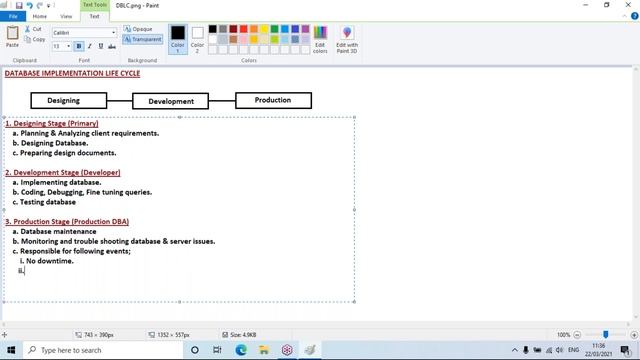640x360 pixels.
Task: Switch to the View ribbon tab
Action: click(x=66, y=16)
